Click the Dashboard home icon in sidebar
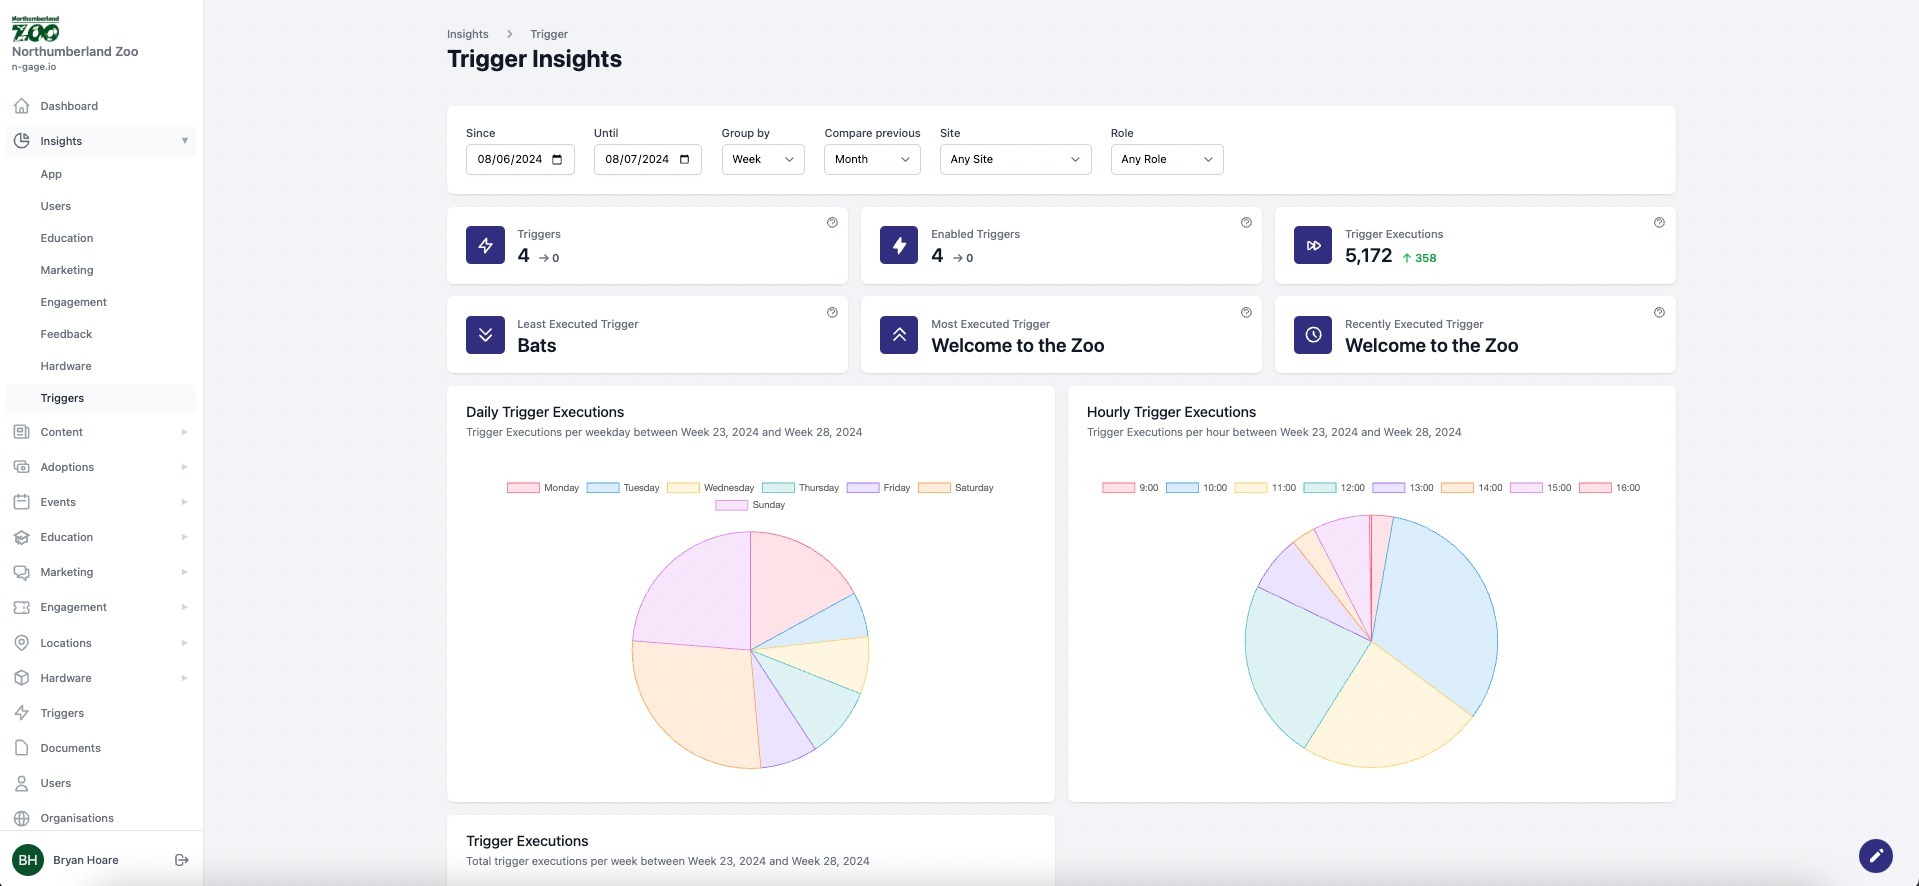 coord(22,106)
